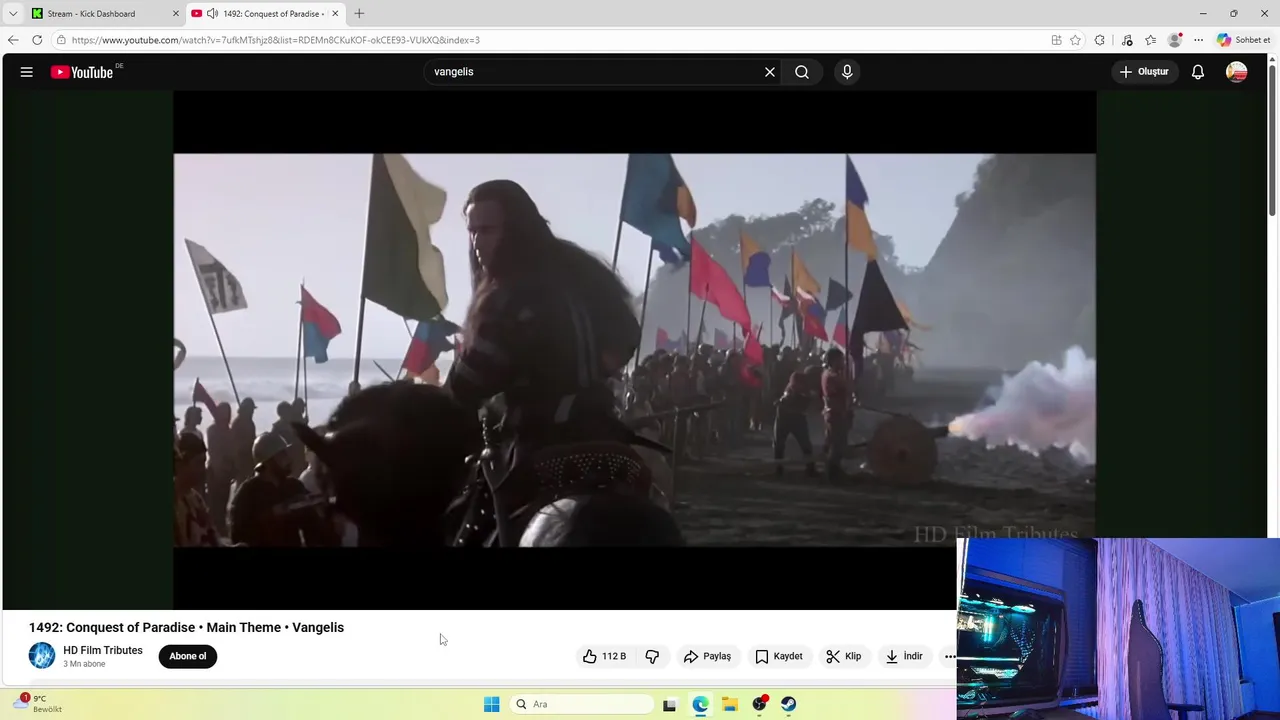The image size is (1280, 720).
Task: Open the HD Film Tributes channel name
Action: [x=103, y=650]
